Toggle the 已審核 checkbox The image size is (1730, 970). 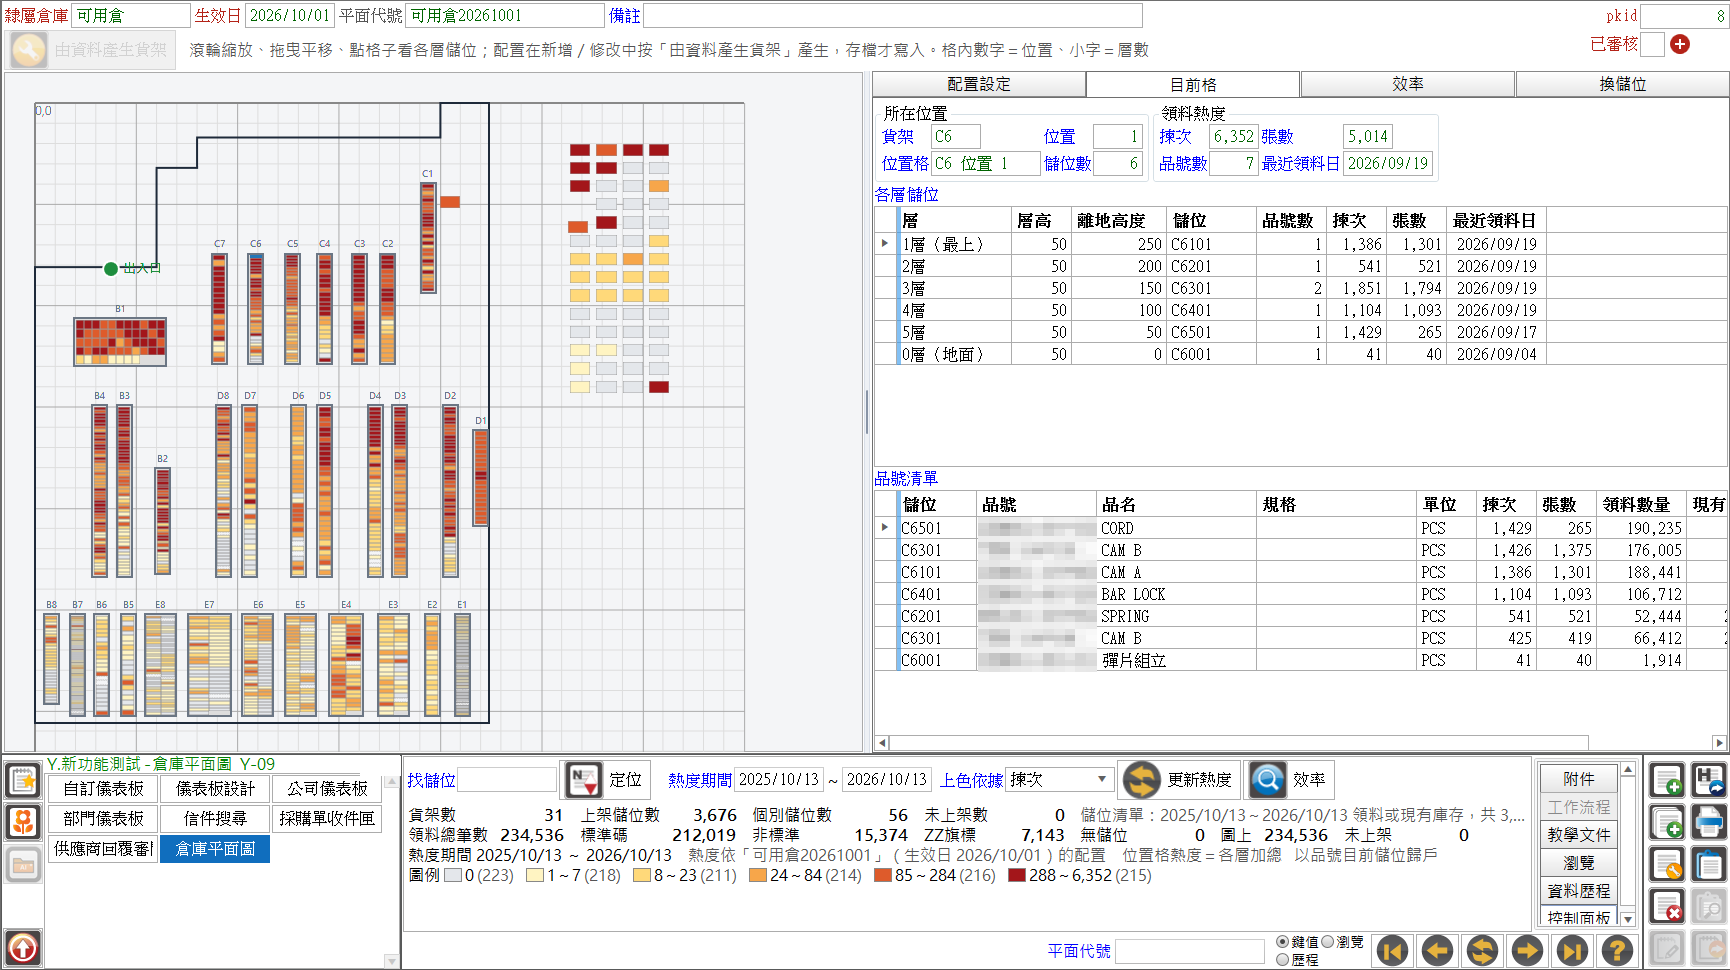coord(1653,44)
